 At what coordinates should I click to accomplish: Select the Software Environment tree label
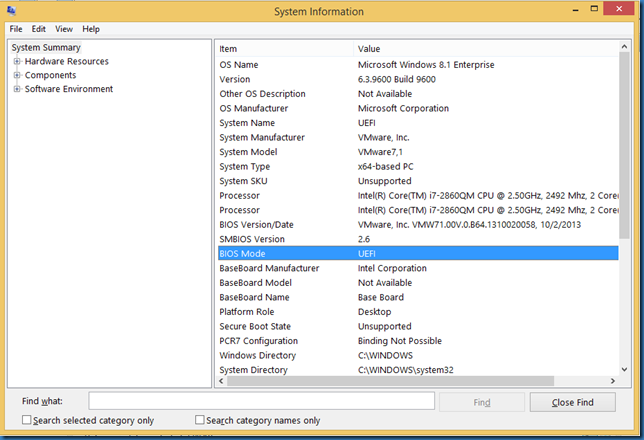pyautogui.click(x=69, y=89)
